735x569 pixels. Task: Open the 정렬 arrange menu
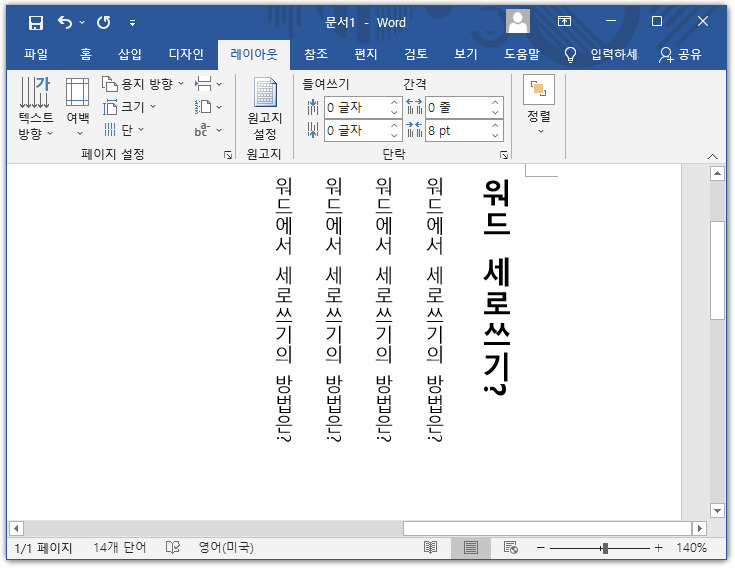pyautogui.click(x=539, y=105)
